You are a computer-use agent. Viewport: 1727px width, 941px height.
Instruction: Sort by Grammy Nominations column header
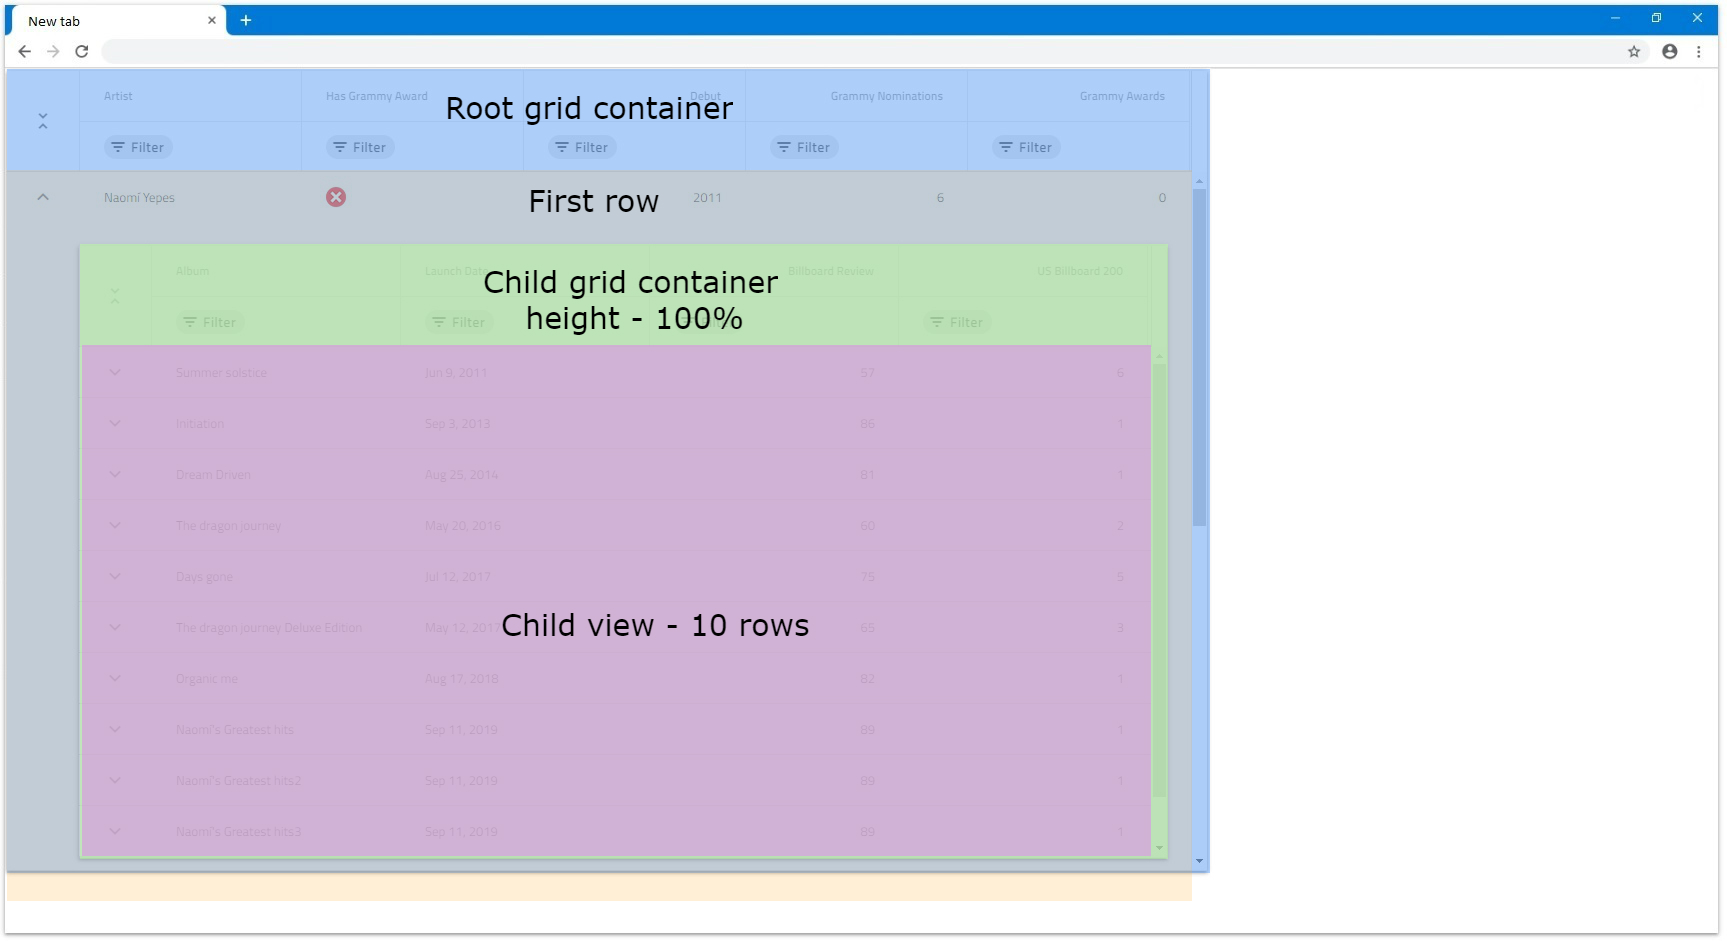pyautogui.click(x=886, y=96)
